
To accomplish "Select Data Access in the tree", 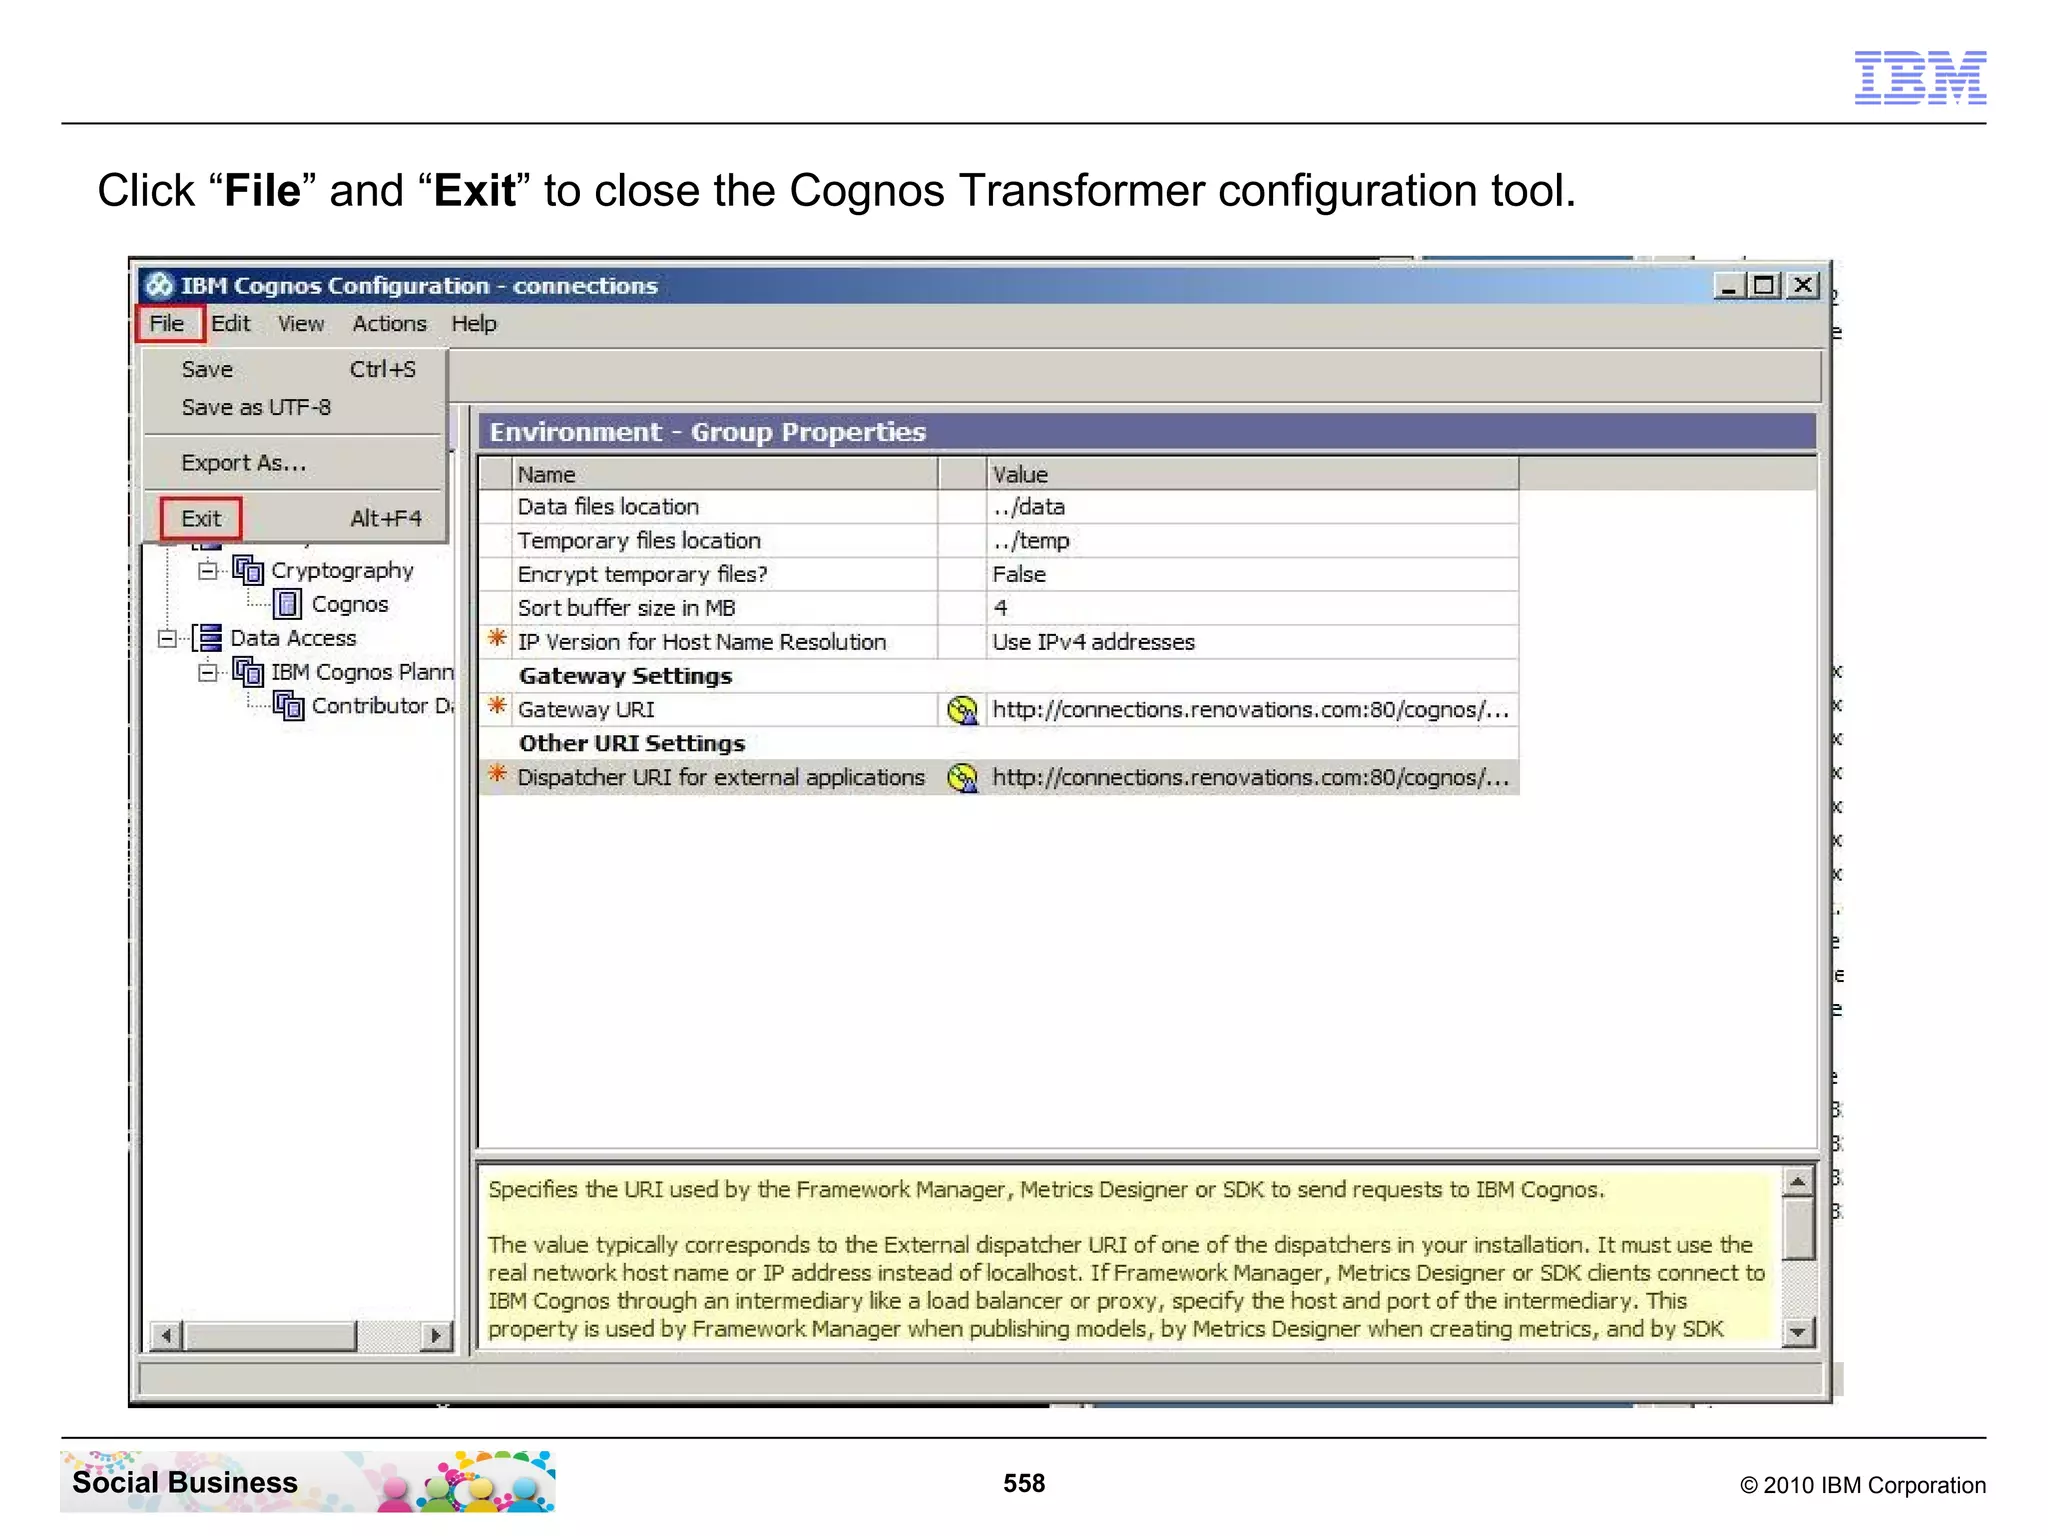I will [293, 638].
